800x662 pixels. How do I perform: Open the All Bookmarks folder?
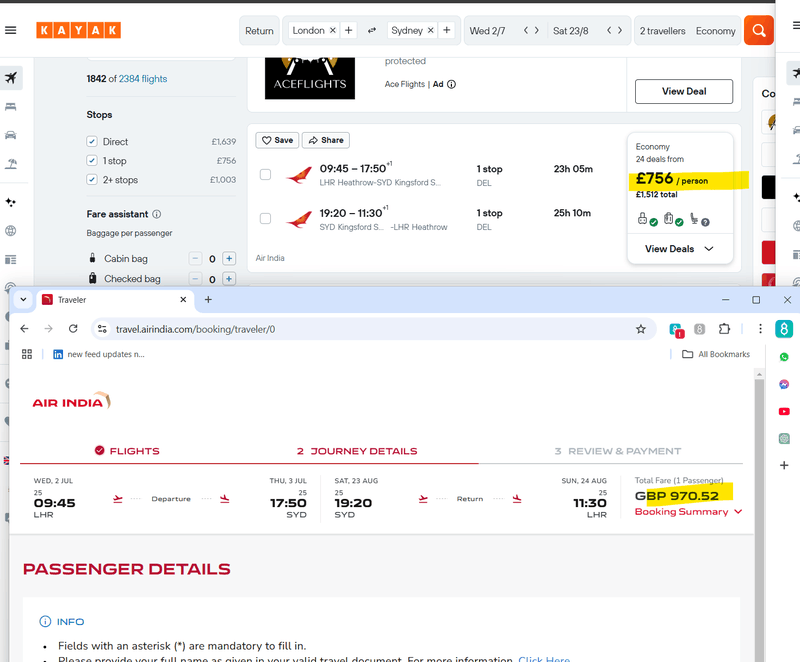coord(716,354)
